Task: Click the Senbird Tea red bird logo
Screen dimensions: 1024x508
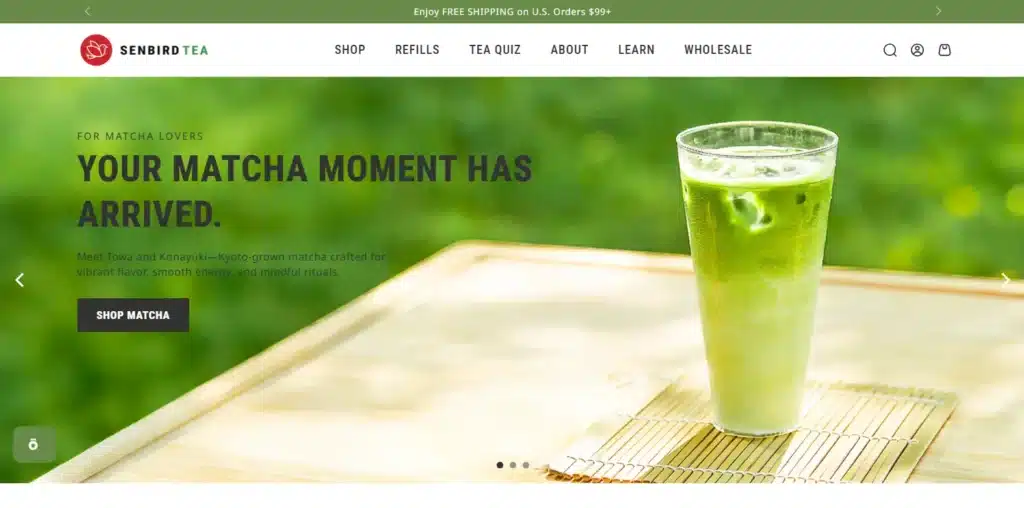Action: click(96, 50)
